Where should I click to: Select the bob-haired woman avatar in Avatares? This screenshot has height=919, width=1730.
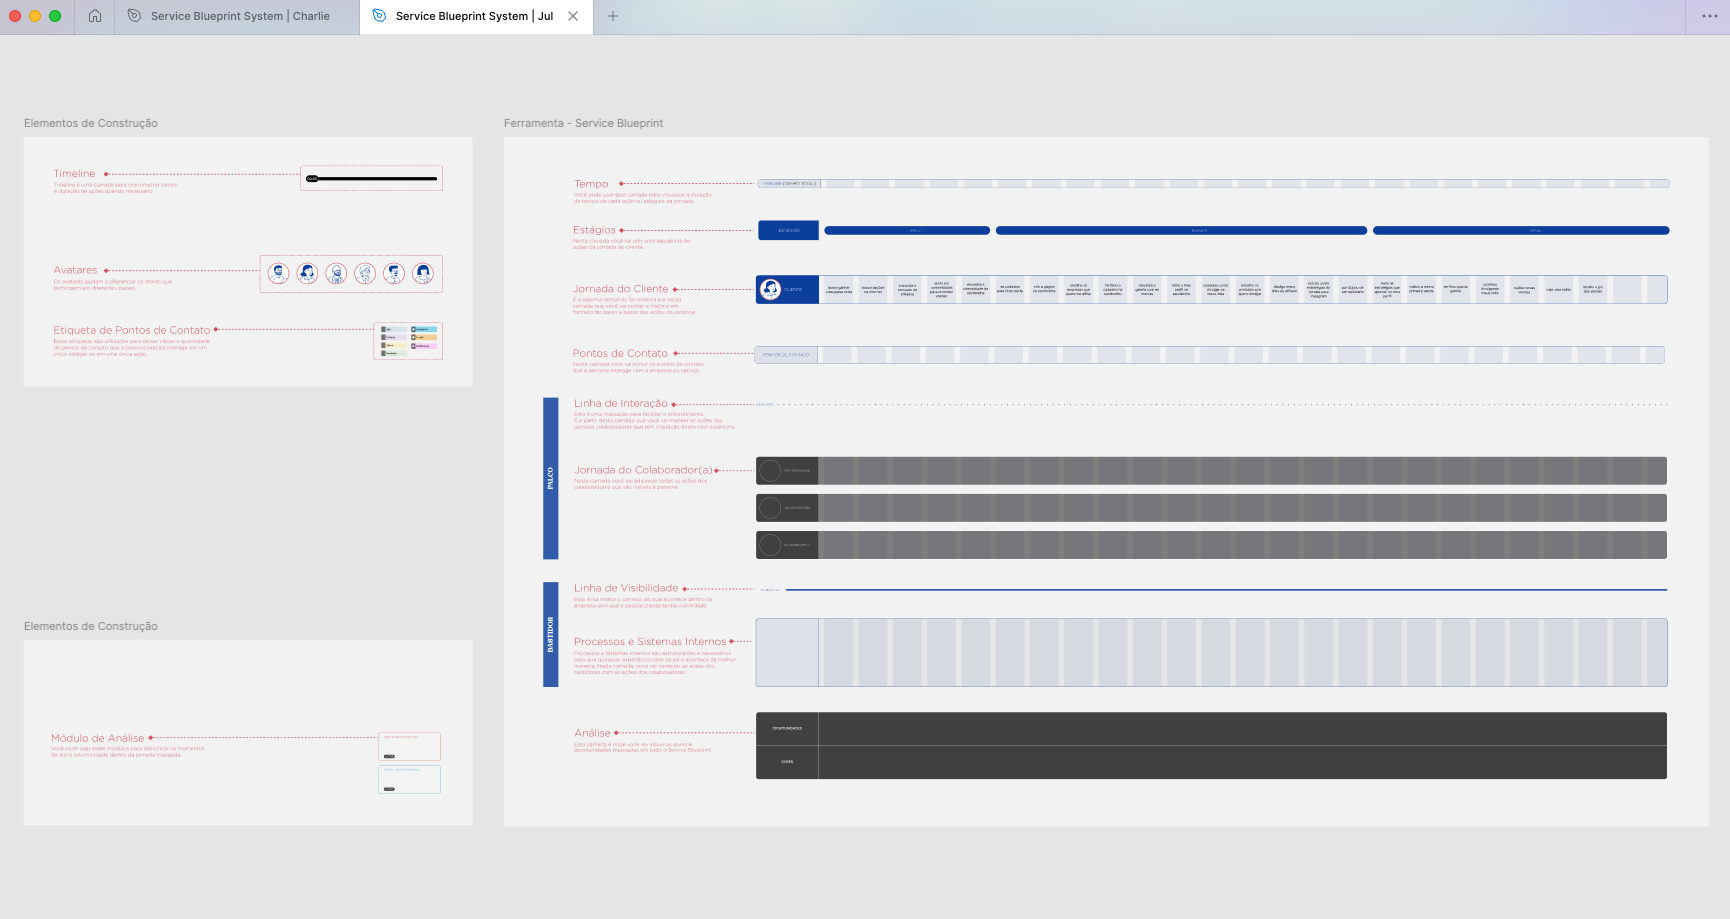point(423,273)
